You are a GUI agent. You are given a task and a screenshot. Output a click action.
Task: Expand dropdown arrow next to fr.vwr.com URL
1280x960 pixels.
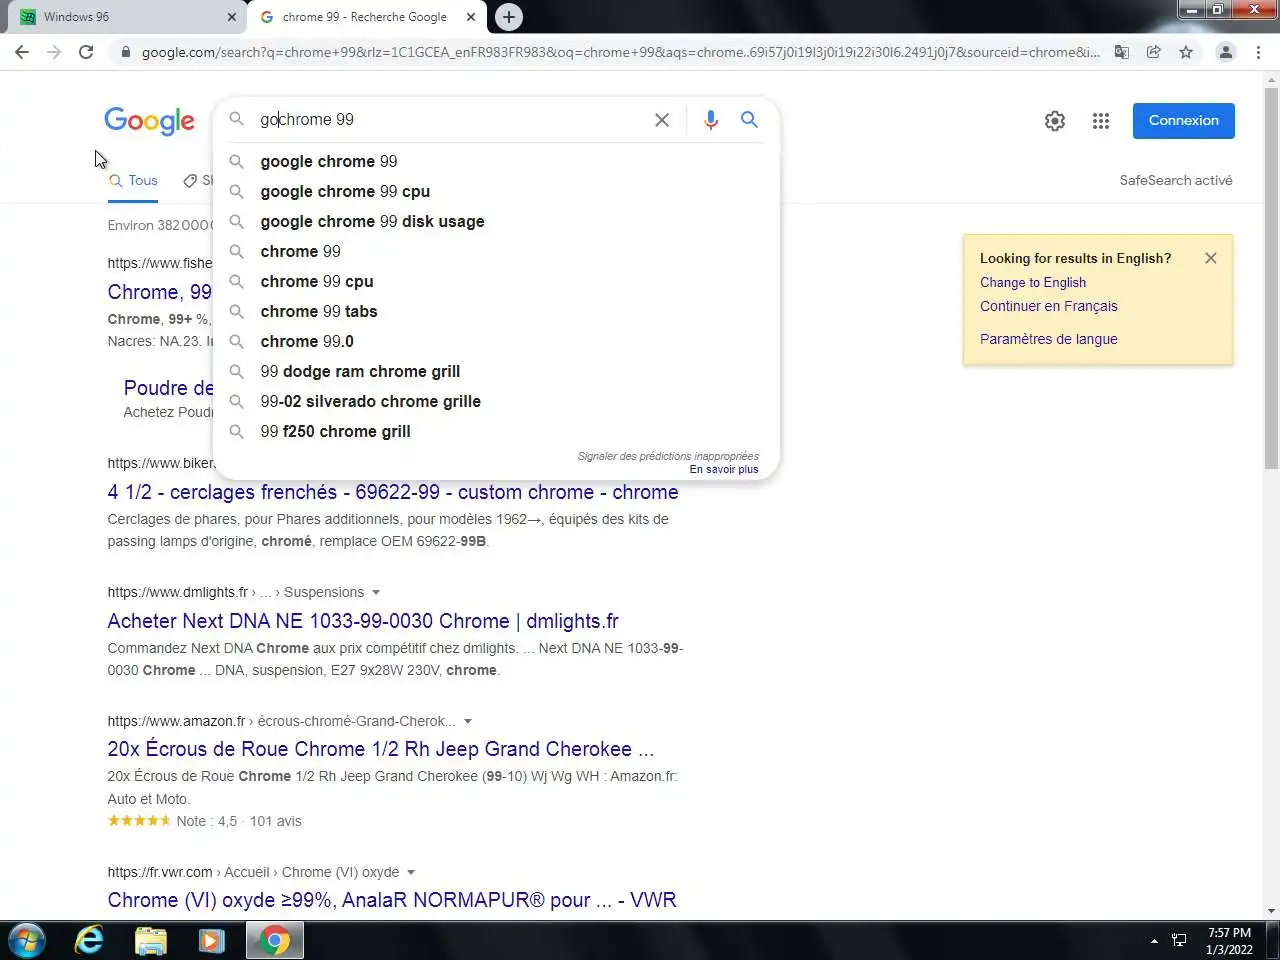tap(411, 873)
